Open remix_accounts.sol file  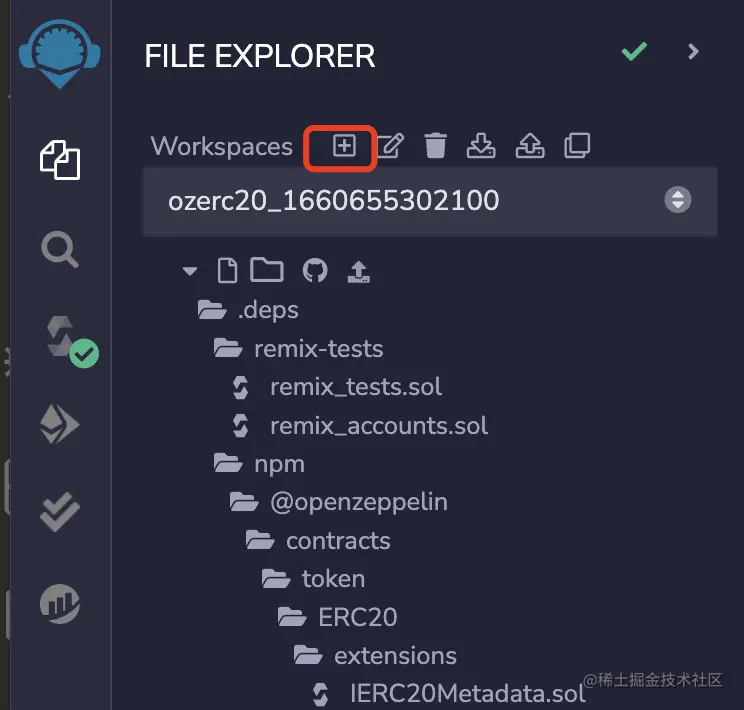pyautogui.click(x=360, y=426)
